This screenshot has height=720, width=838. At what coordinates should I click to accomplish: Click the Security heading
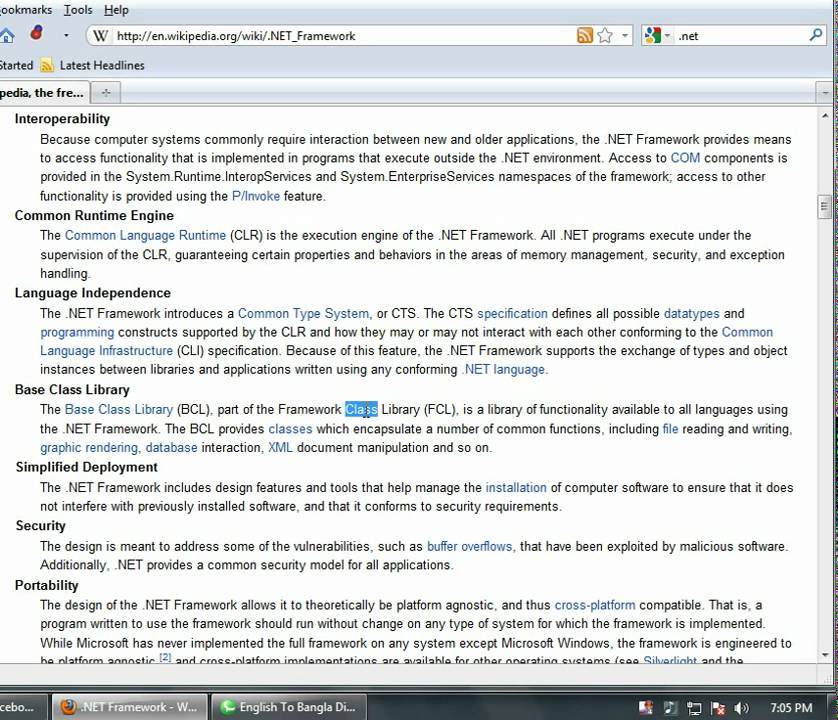pos(41,525)
